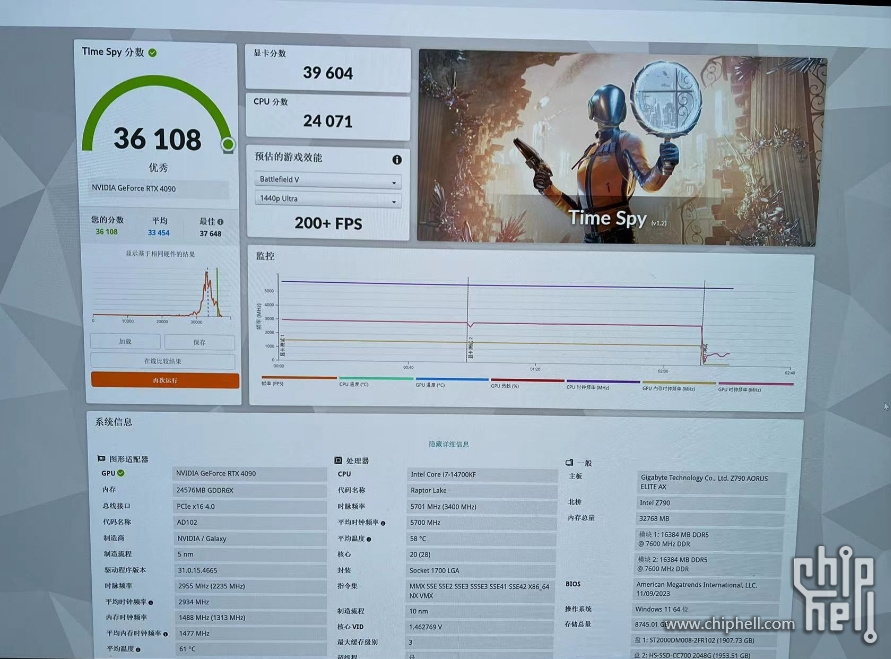
Task: Click the info icon next to 最佳
Action: [x=220, y=222]
